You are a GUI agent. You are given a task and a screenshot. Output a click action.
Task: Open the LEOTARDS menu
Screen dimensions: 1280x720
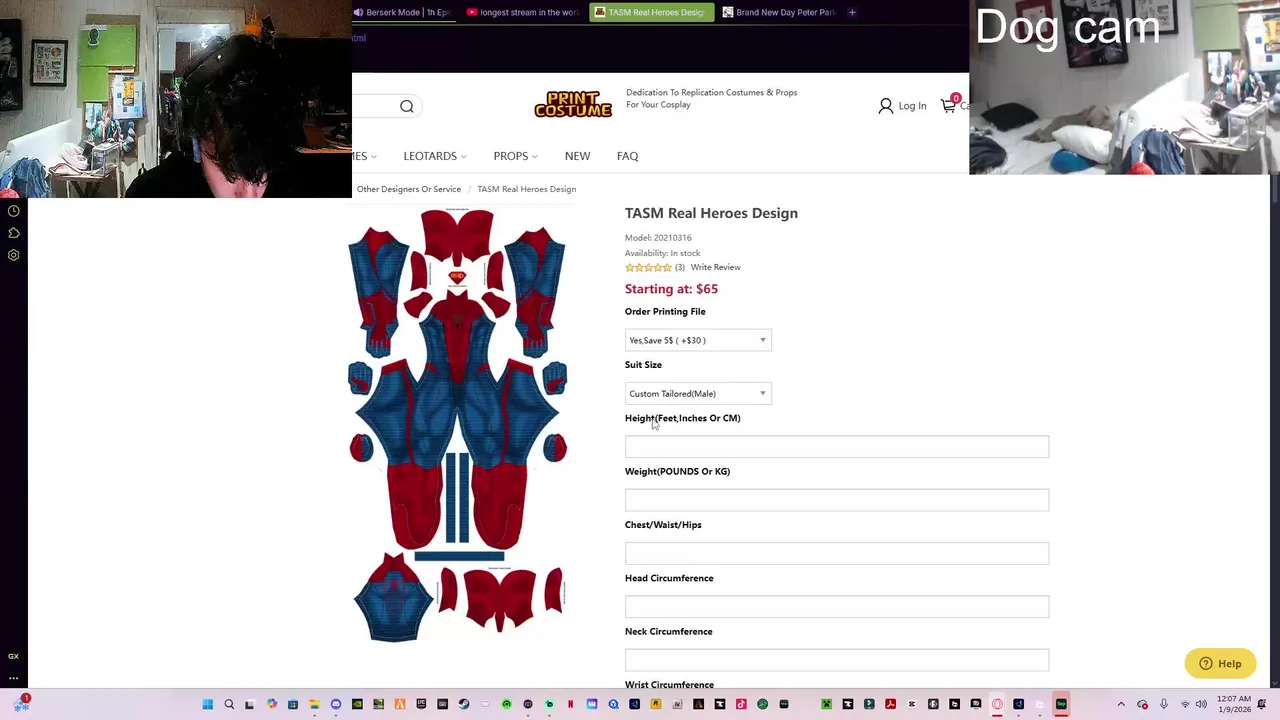point(435,156)
